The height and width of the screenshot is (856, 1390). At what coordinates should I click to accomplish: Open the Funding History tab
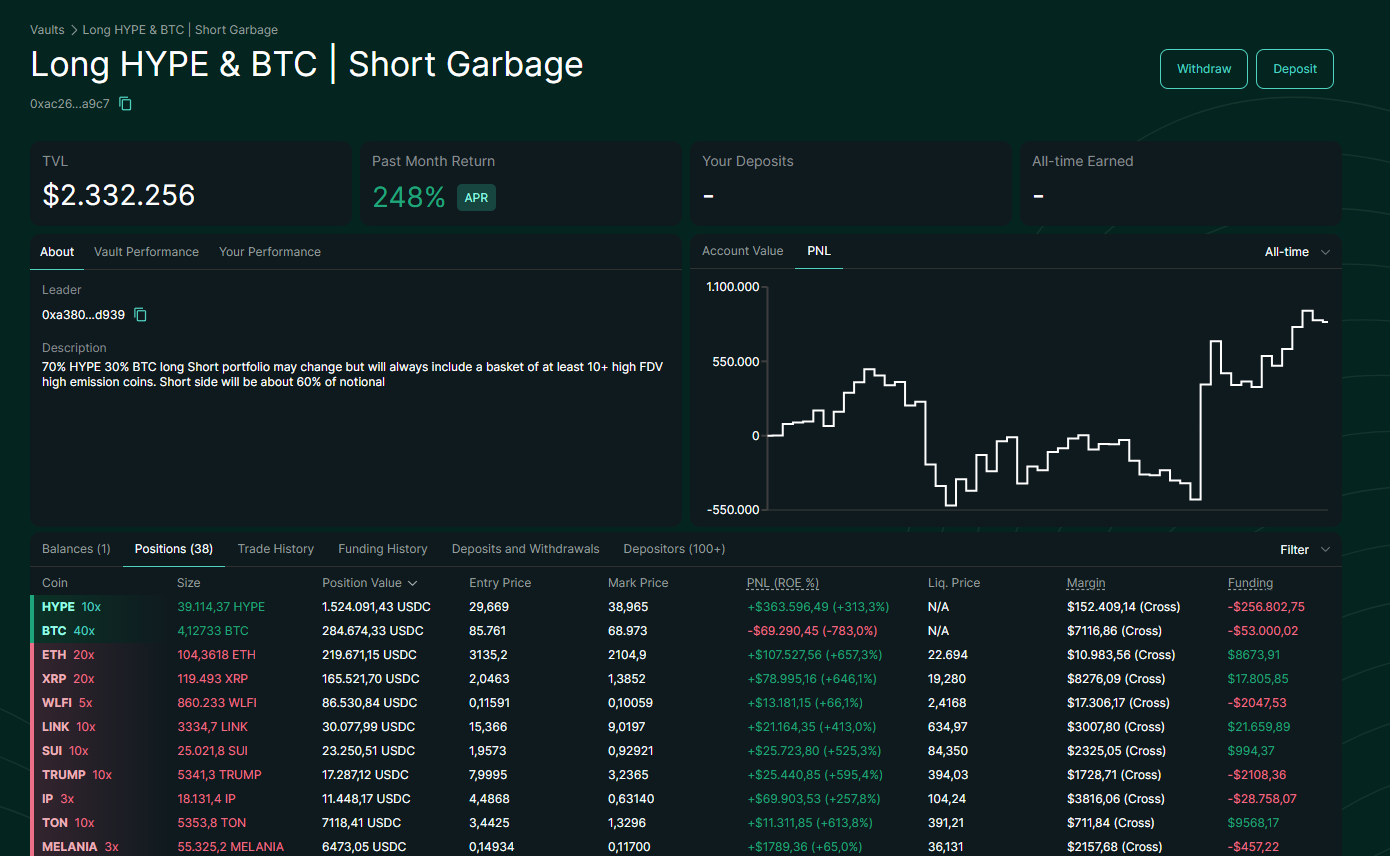[383, 549]
